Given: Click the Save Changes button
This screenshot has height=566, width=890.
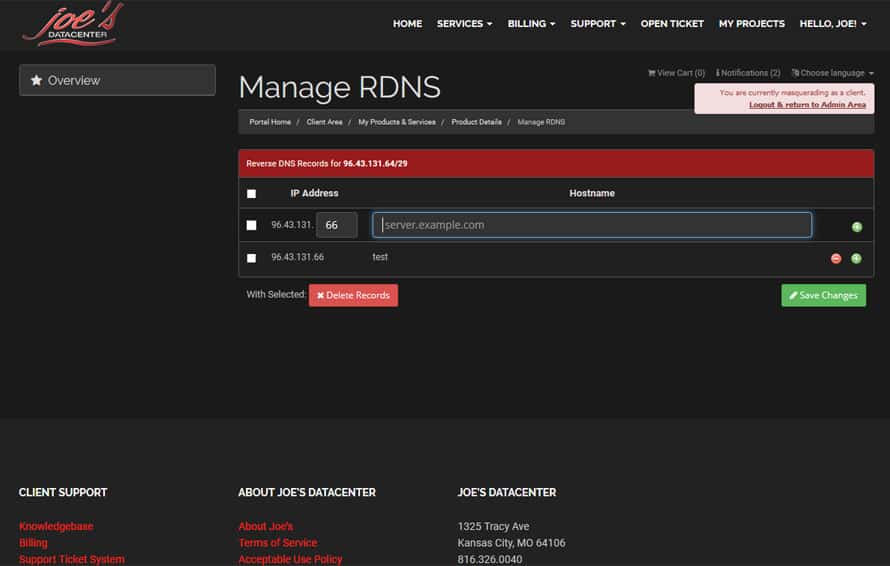Looking at the screenshot, I should pos(824,295).
